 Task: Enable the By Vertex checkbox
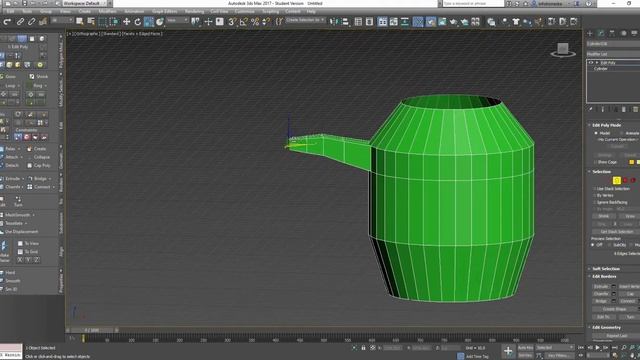coord(594,196)
